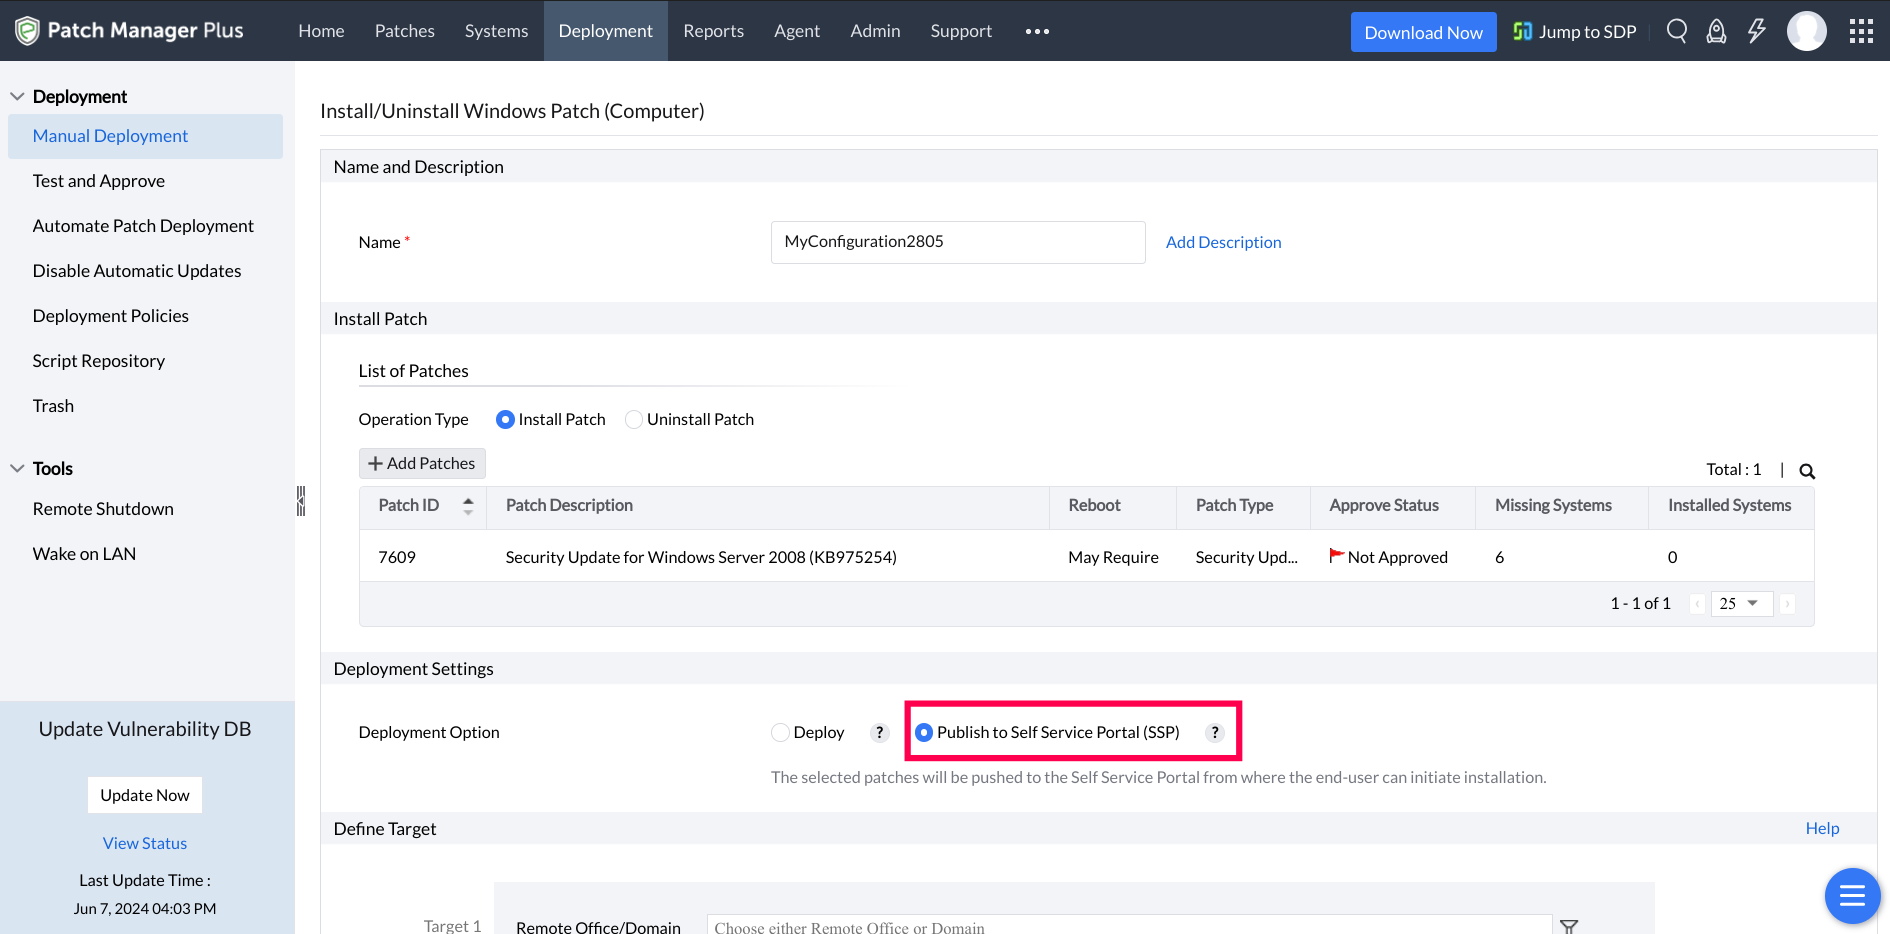The image size is (1890, 934).
Task: Click the Jump to SDP icon
Action: (x=1522, y=31)
